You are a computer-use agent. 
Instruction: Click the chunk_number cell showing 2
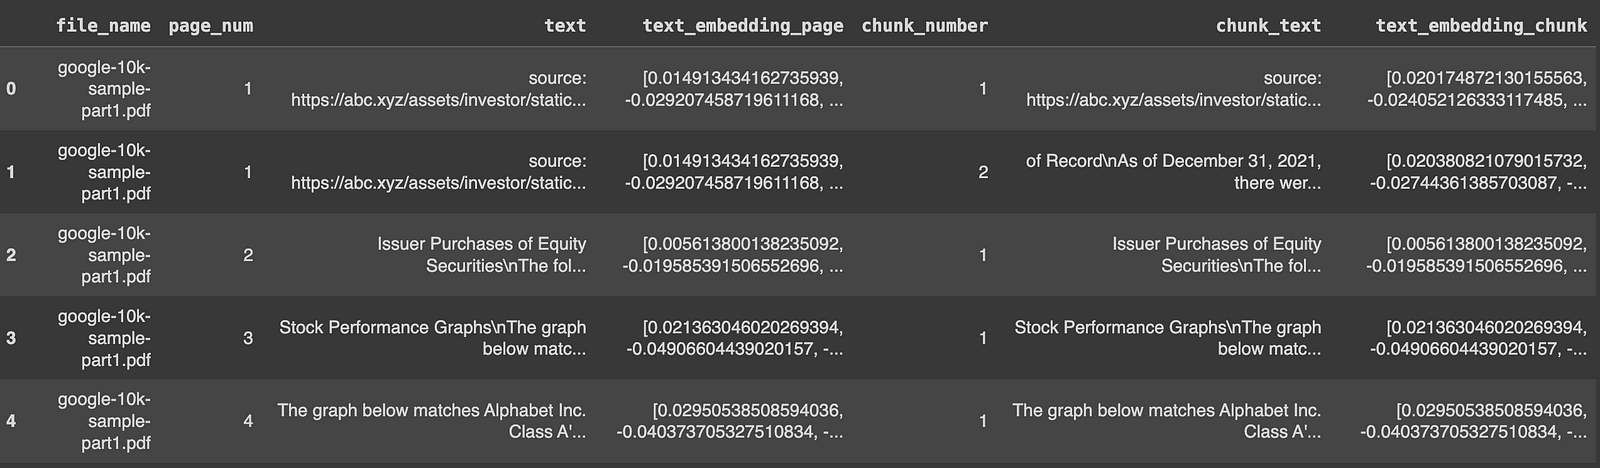pyautogui.click(x=982, y=172)
